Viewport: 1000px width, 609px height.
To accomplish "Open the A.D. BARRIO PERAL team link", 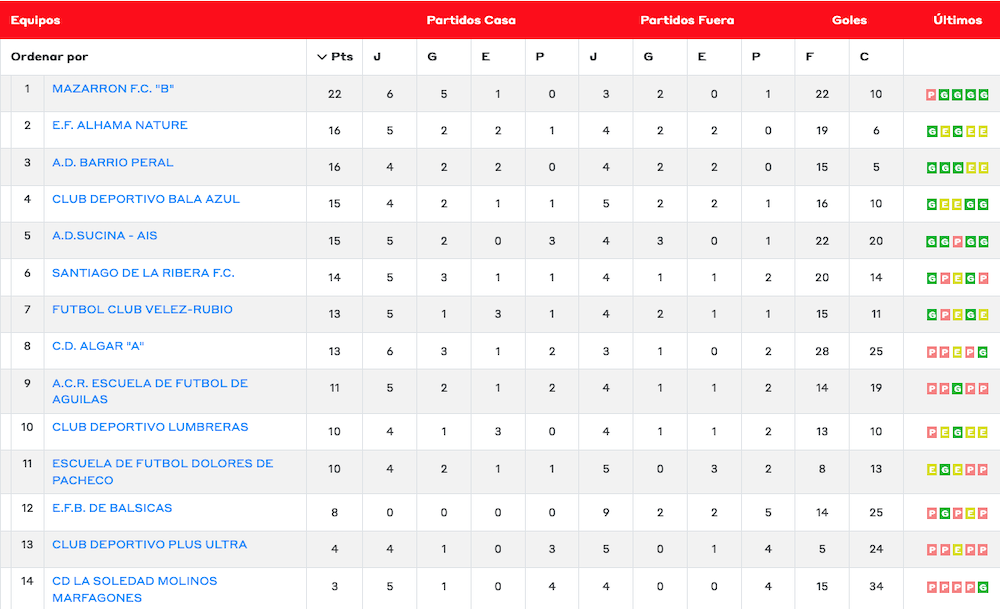I will click(x=113, y=163).
